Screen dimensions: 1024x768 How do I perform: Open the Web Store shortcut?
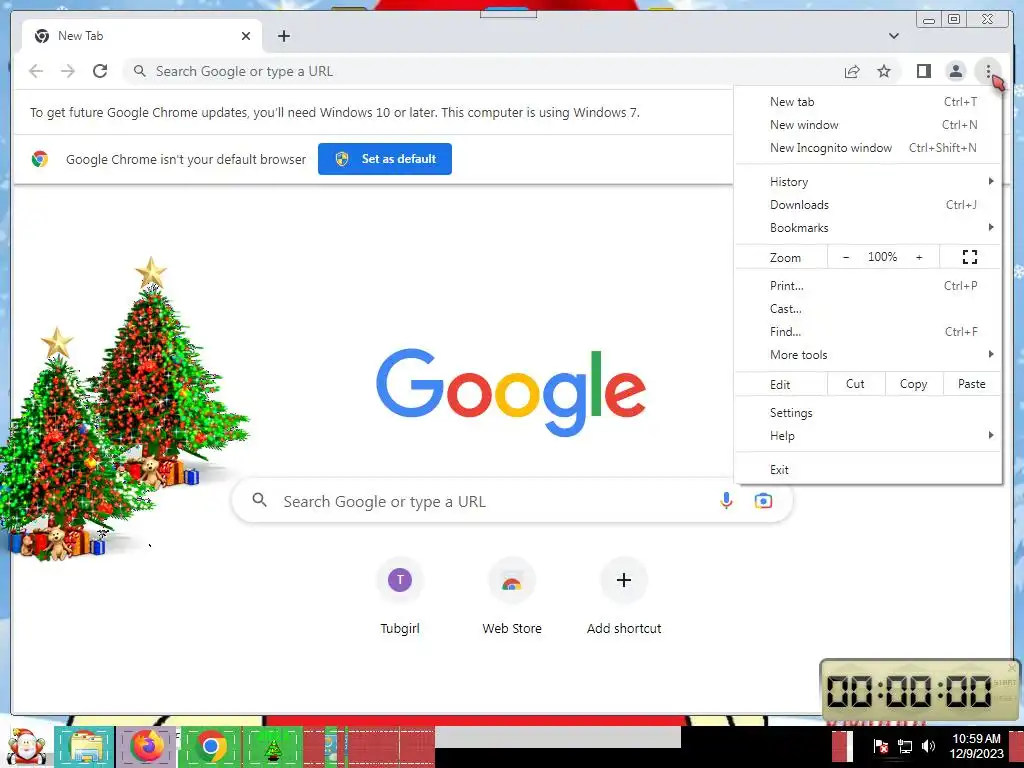[x=512, y=598]
